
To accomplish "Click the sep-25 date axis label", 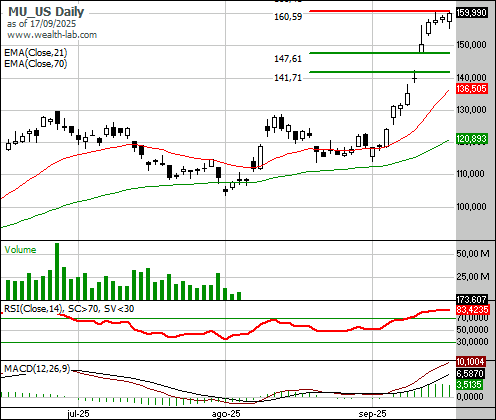I will pos(372,414).
